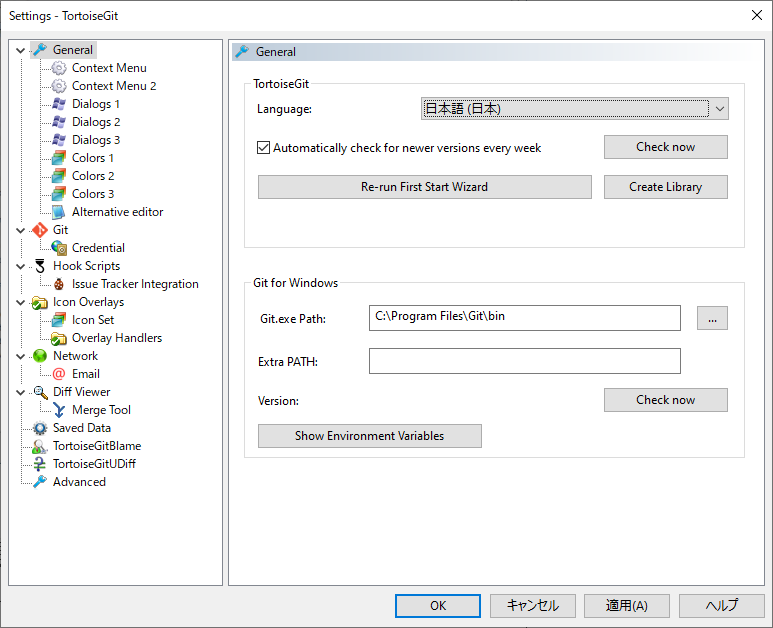Collapse the Diff Viewer tree node
Viewport: 773px width, 628px height.
(20, 392)
